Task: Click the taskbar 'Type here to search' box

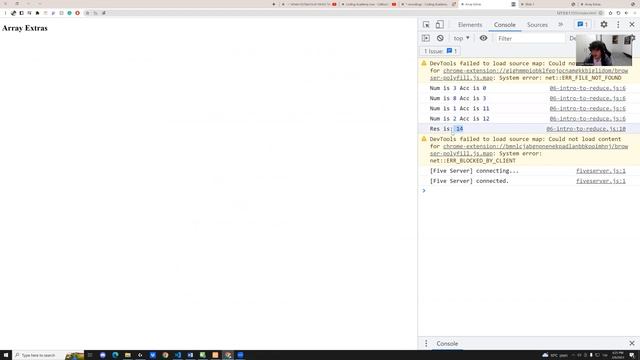Action: pyautogui.click(x=48, y=355)
